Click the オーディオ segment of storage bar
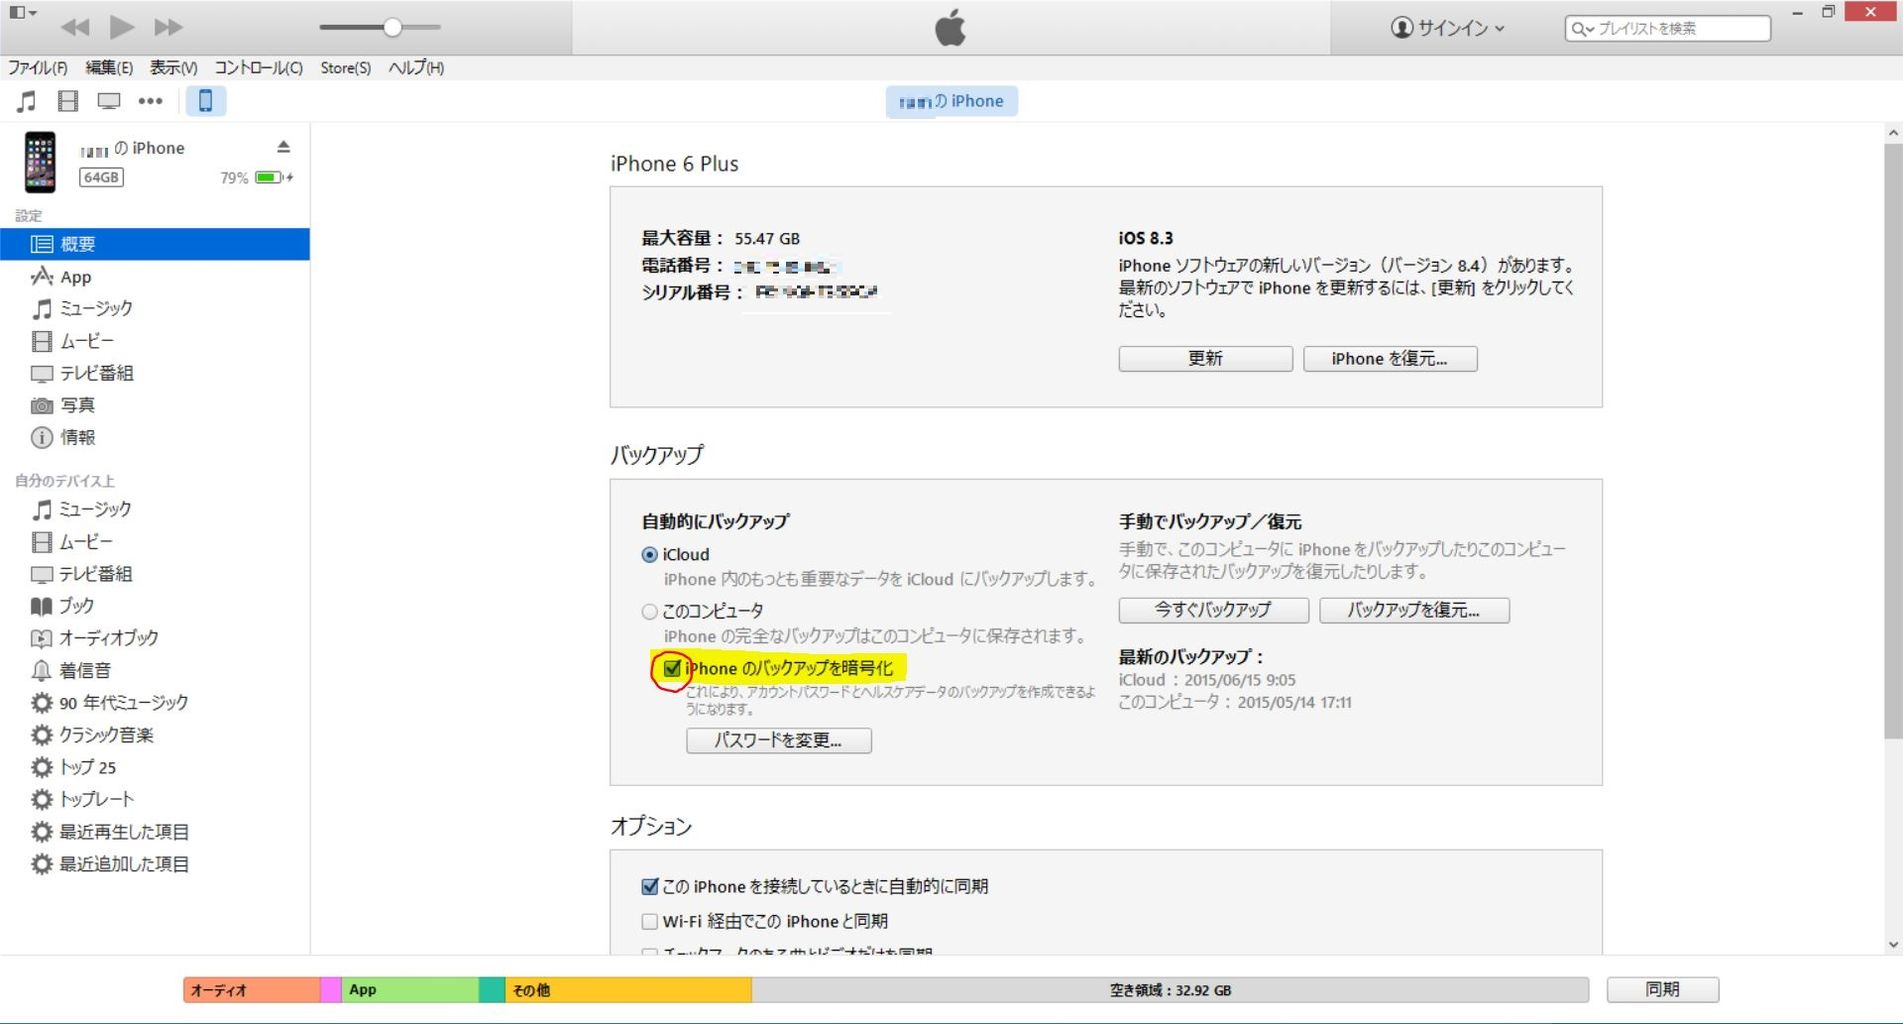The image size is (1903, 1024). tap(252, 990)
